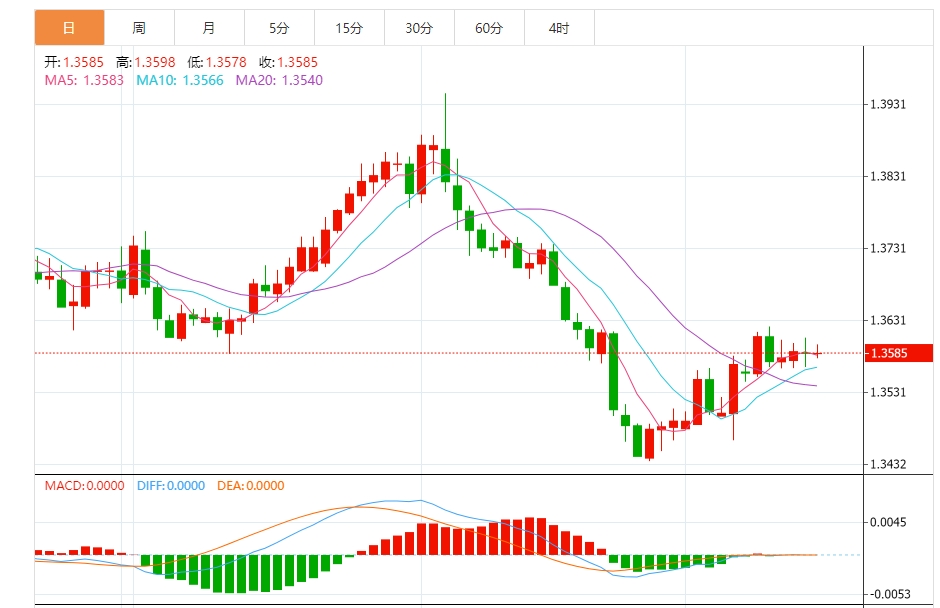Click the red 1.3585 current price tag
Screen dimensions: 940x608
[899, 353]
